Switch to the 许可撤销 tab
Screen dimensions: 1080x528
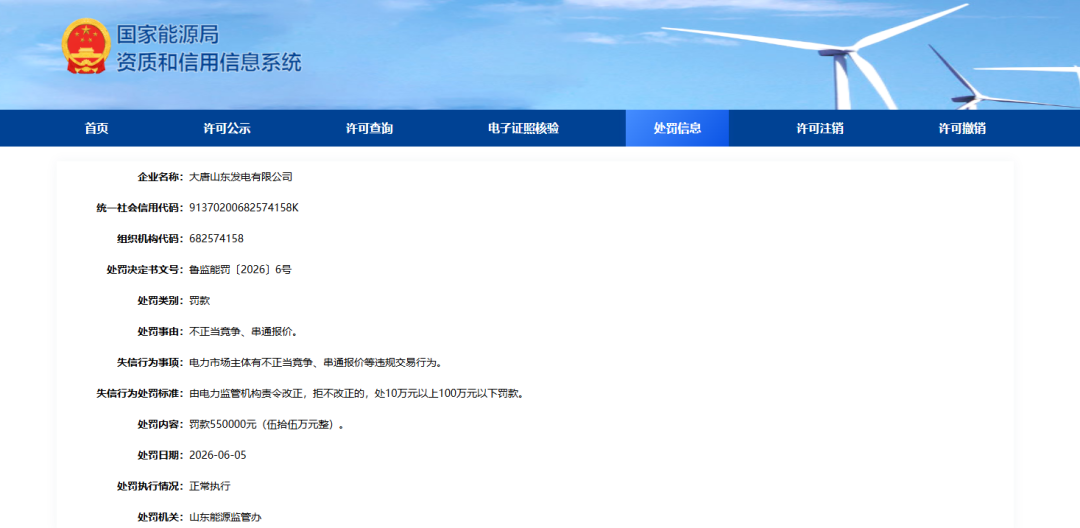pyautogui.click(x=962, y=128)
